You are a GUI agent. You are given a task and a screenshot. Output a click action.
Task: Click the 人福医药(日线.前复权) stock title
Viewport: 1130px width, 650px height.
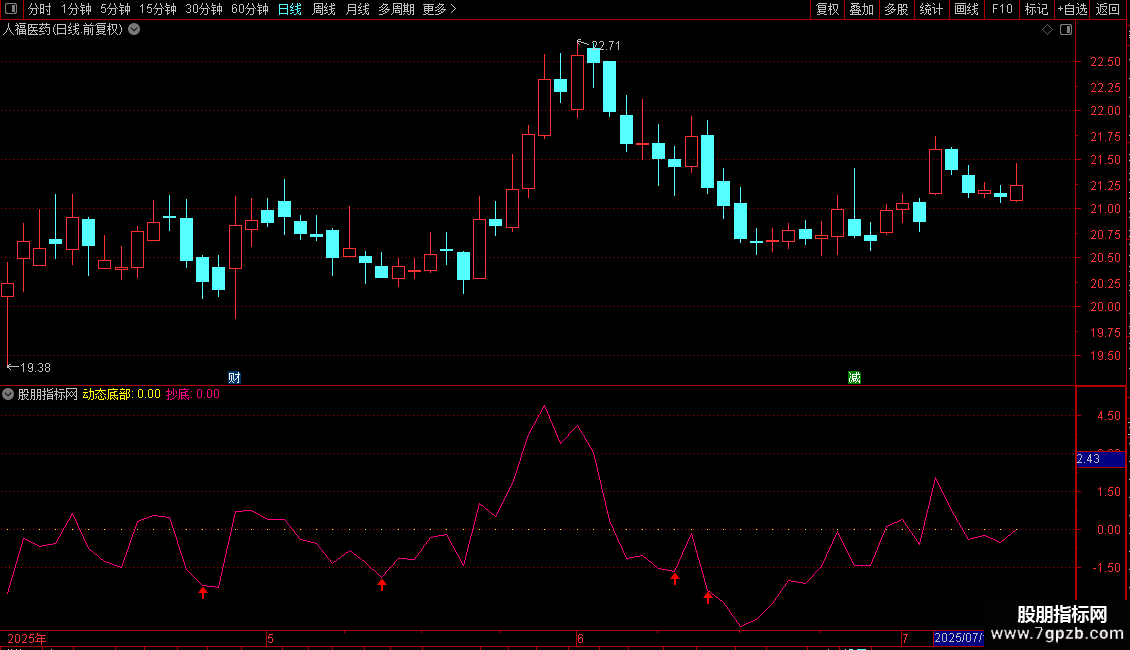point(63,30)
